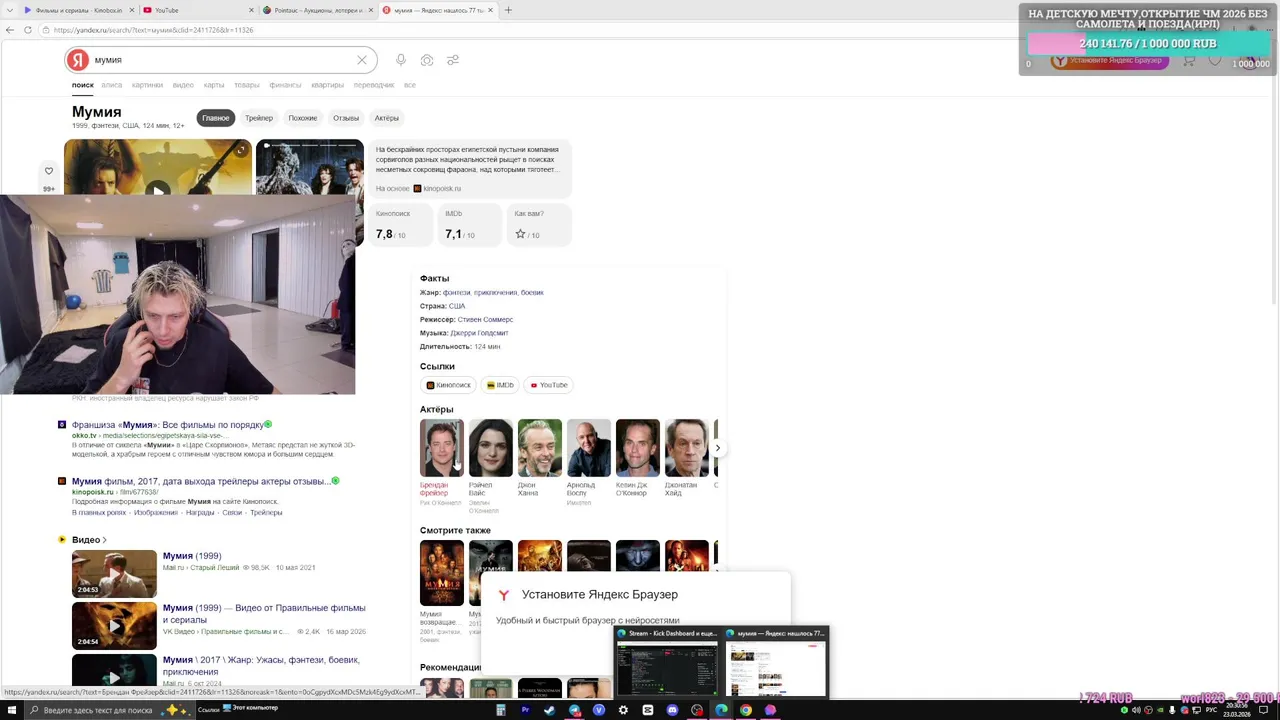Select the Главное pill
The image size is (1280, 720).
pyautogui.click(x=216, y=118)
